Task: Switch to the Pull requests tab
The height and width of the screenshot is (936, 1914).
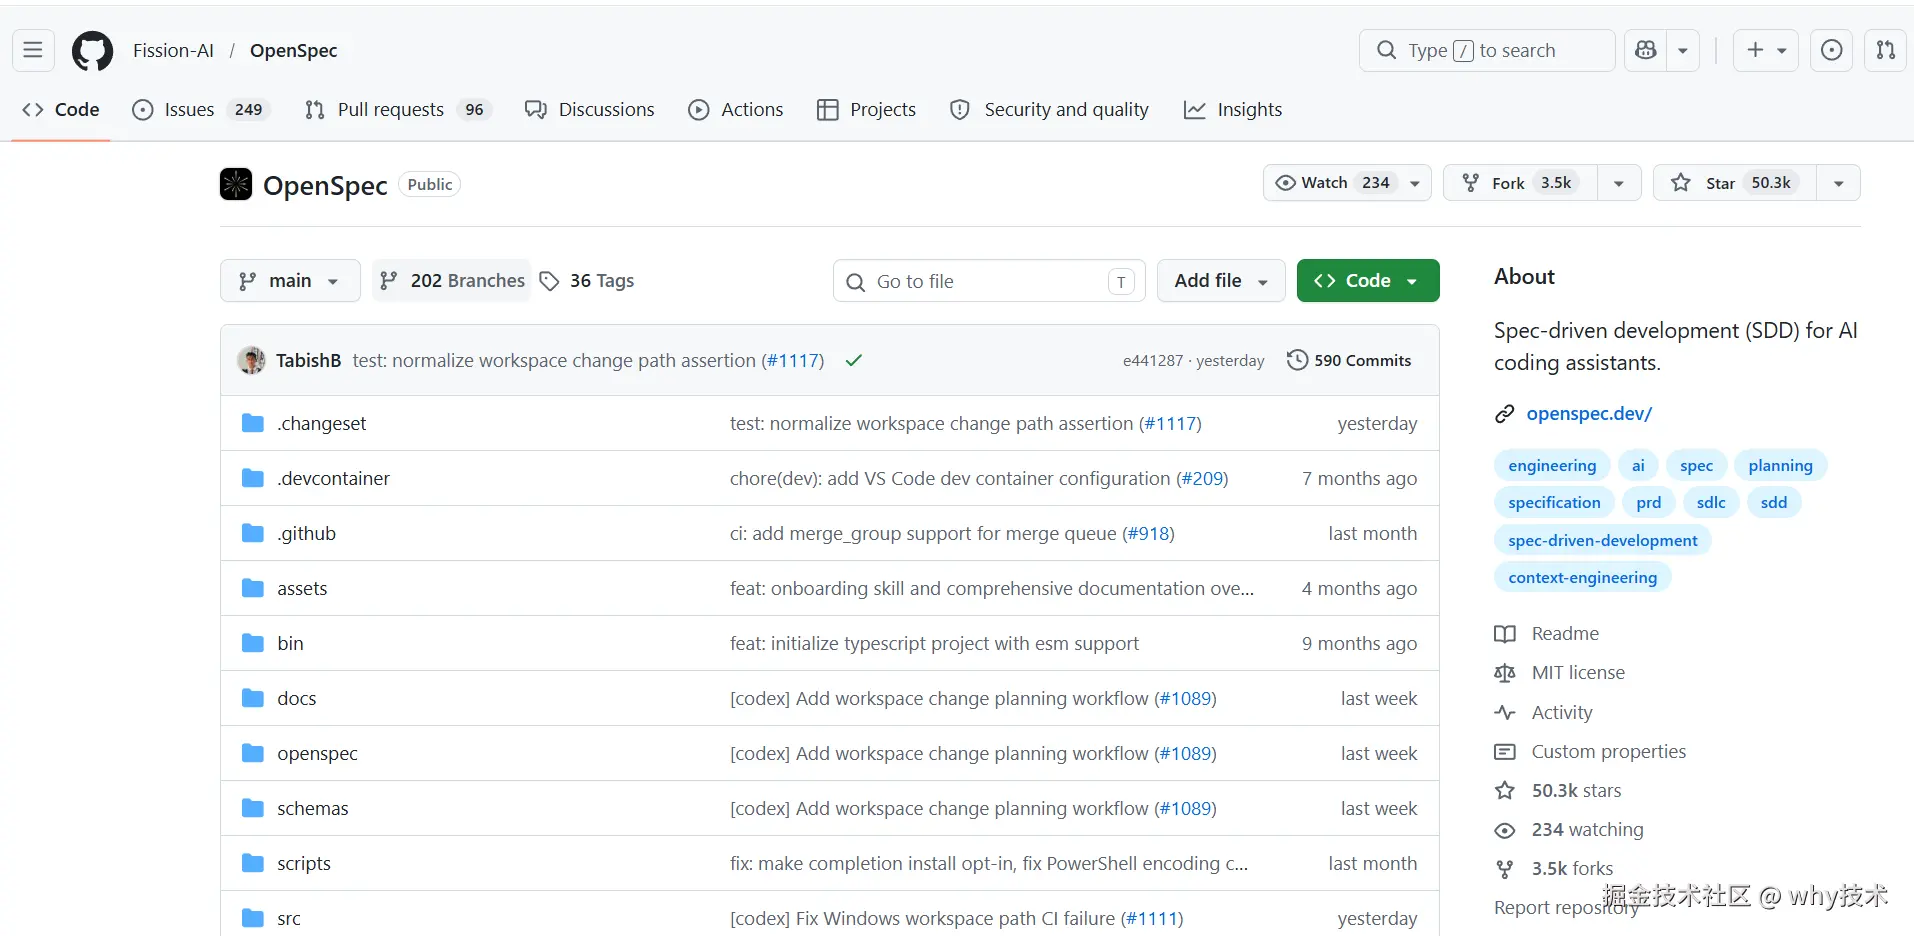Action: (x=397, y=109)
